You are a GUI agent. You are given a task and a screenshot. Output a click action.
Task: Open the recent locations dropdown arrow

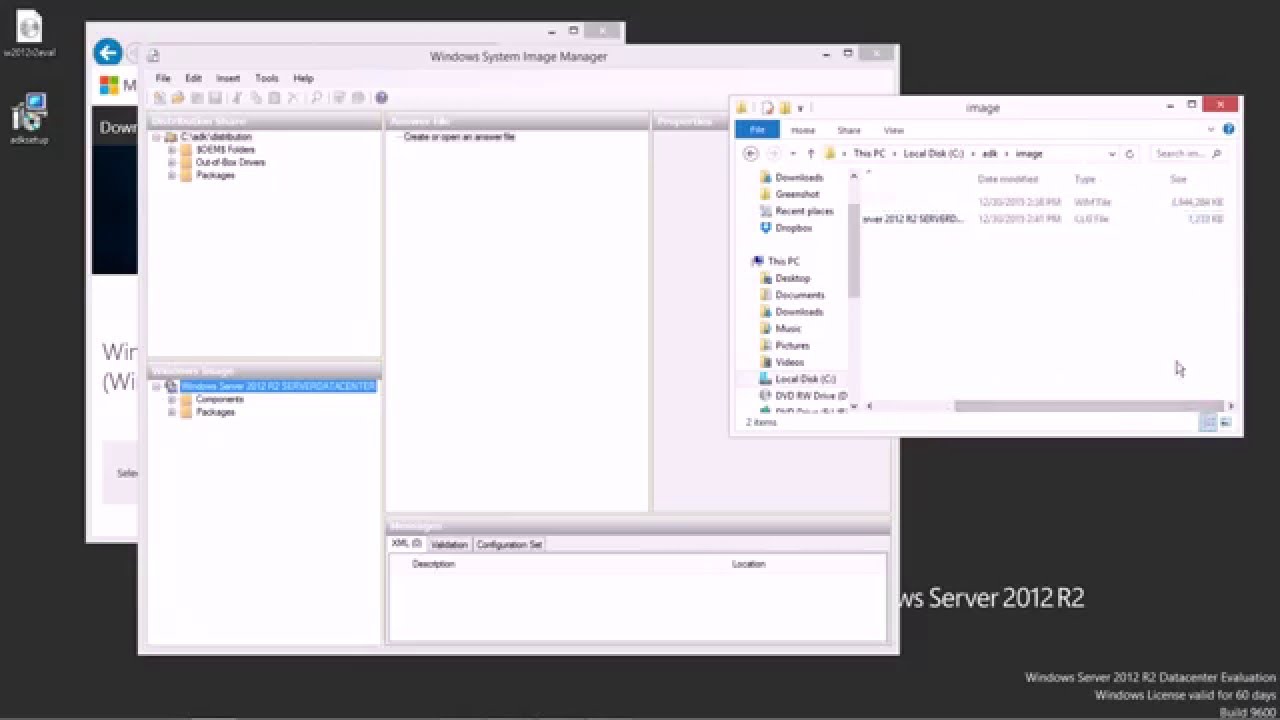click(793, 154)
